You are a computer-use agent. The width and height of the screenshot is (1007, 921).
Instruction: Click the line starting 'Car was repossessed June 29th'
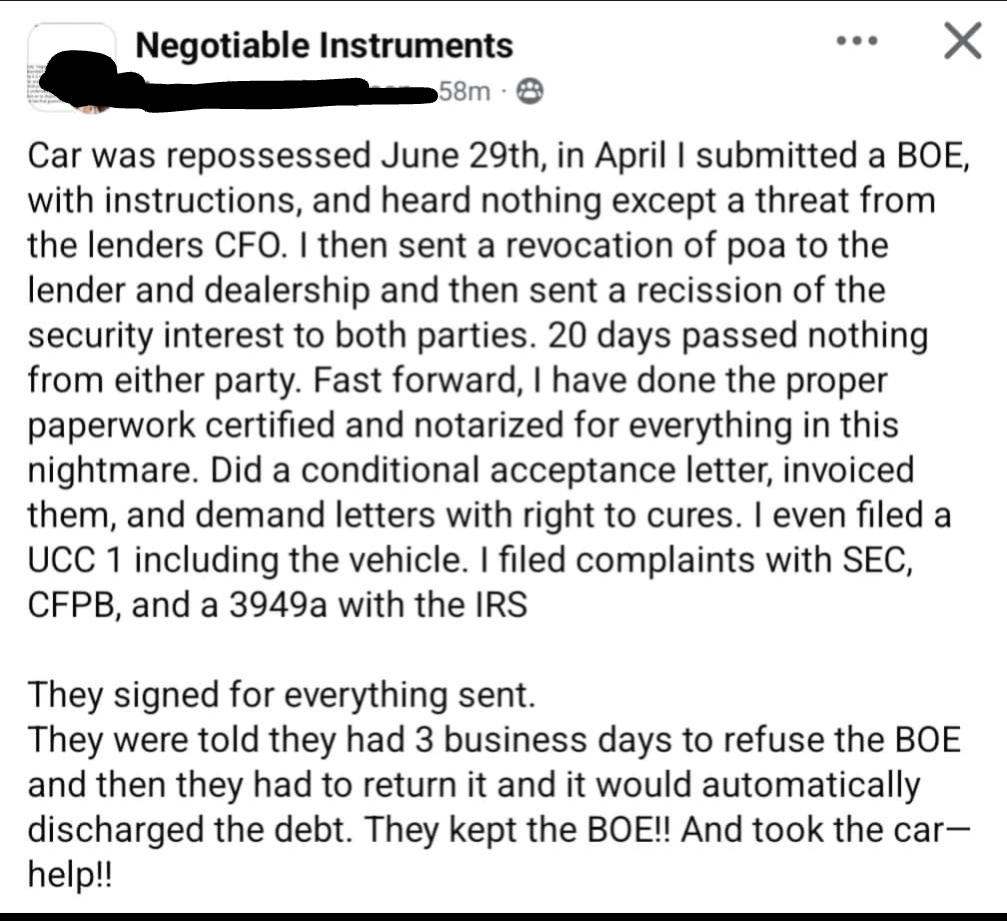[x=498, y=156]
